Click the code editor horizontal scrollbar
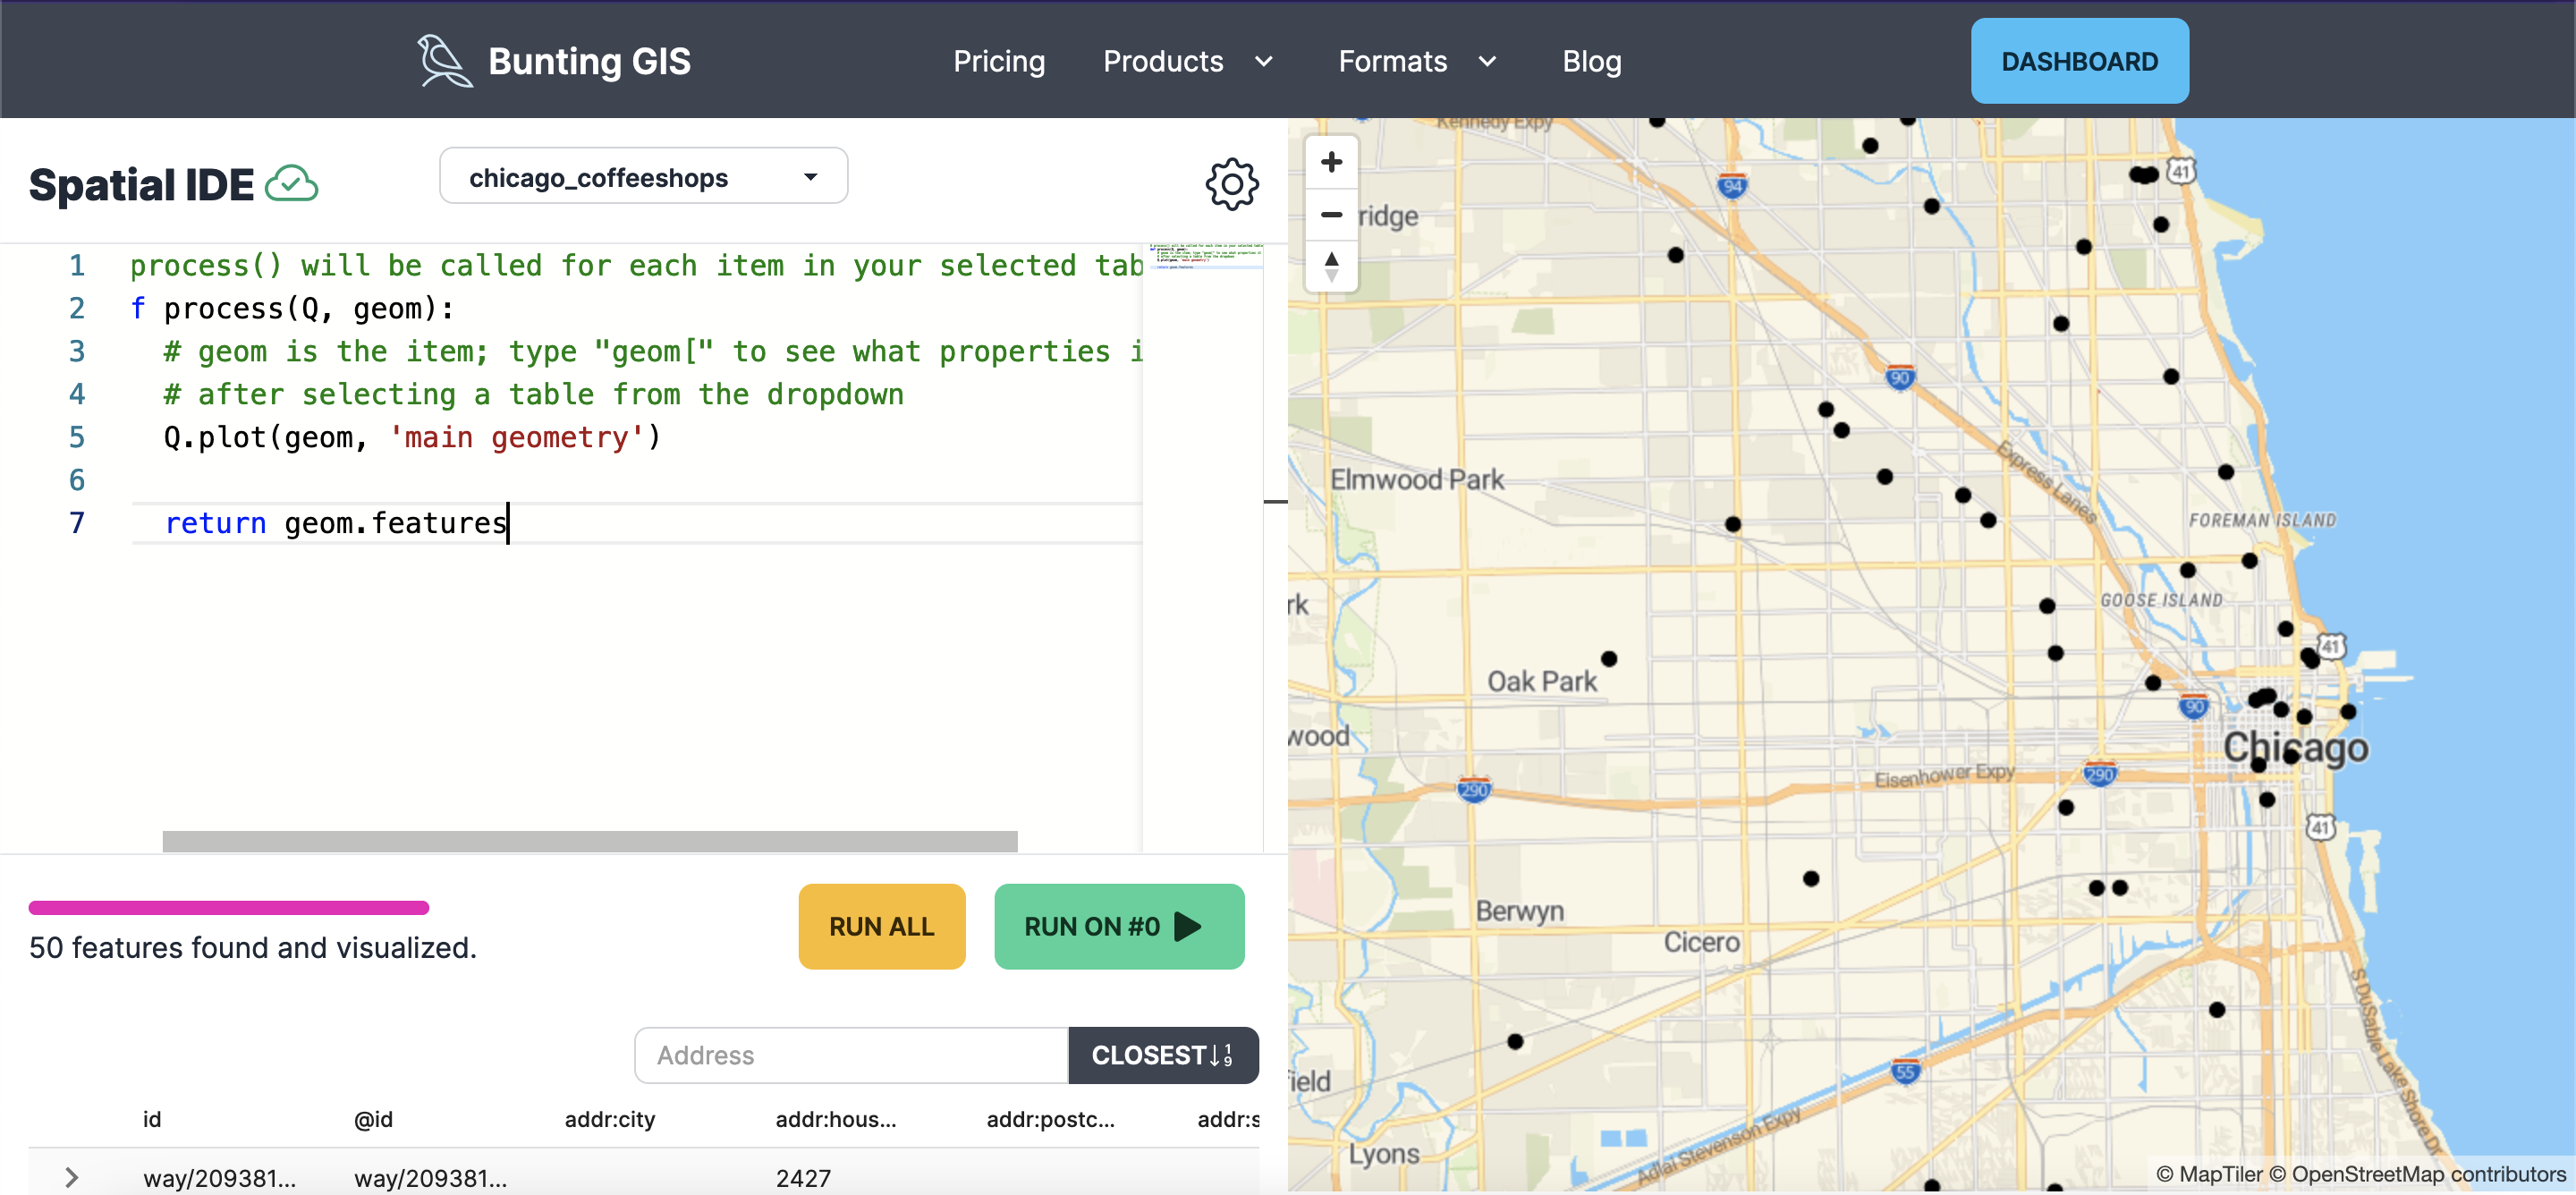Screen dimensions: 2576x1195 pos(589,842)
